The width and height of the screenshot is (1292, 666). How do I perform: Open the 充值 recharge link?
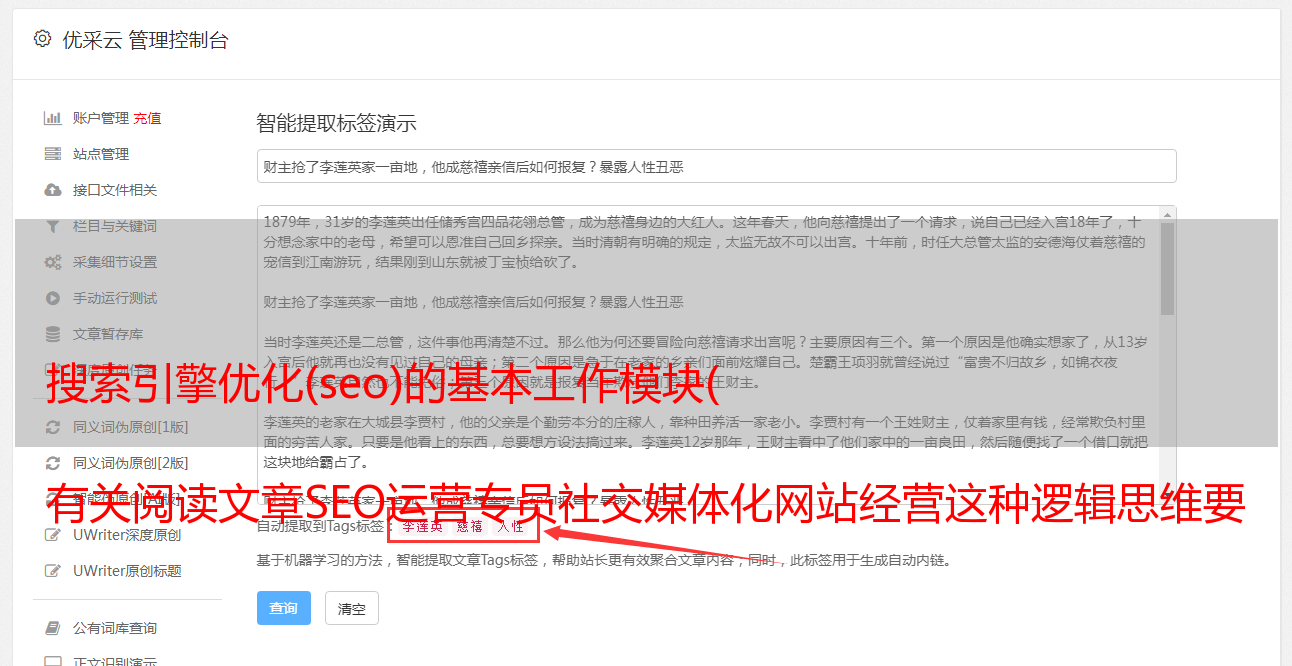(147, 118)
